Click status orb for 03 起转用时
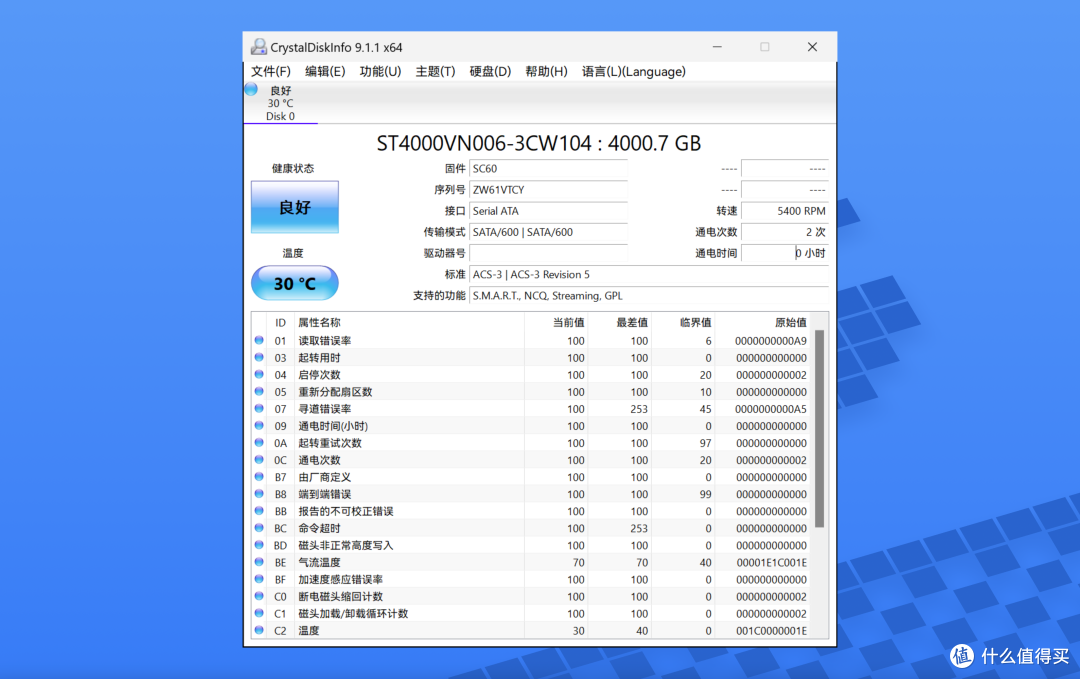Viewport: 1080px width, 679px height. pyautogui.click(x=259, y=357)
